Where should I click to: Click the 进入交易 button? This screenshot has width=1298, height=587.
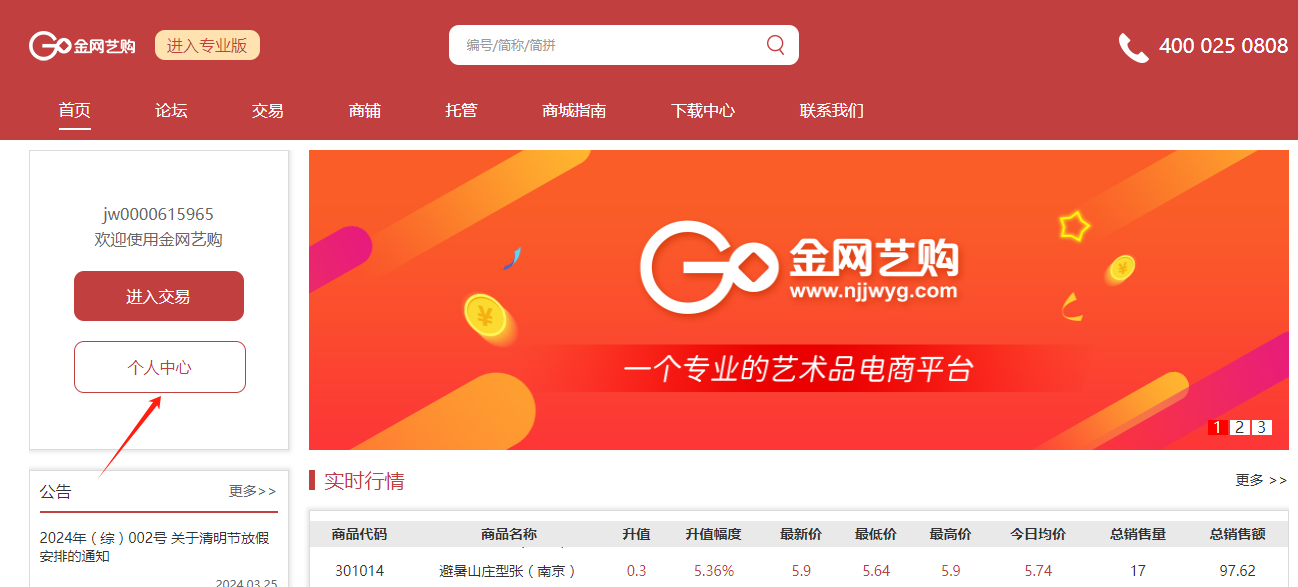[x=159, y=296]
